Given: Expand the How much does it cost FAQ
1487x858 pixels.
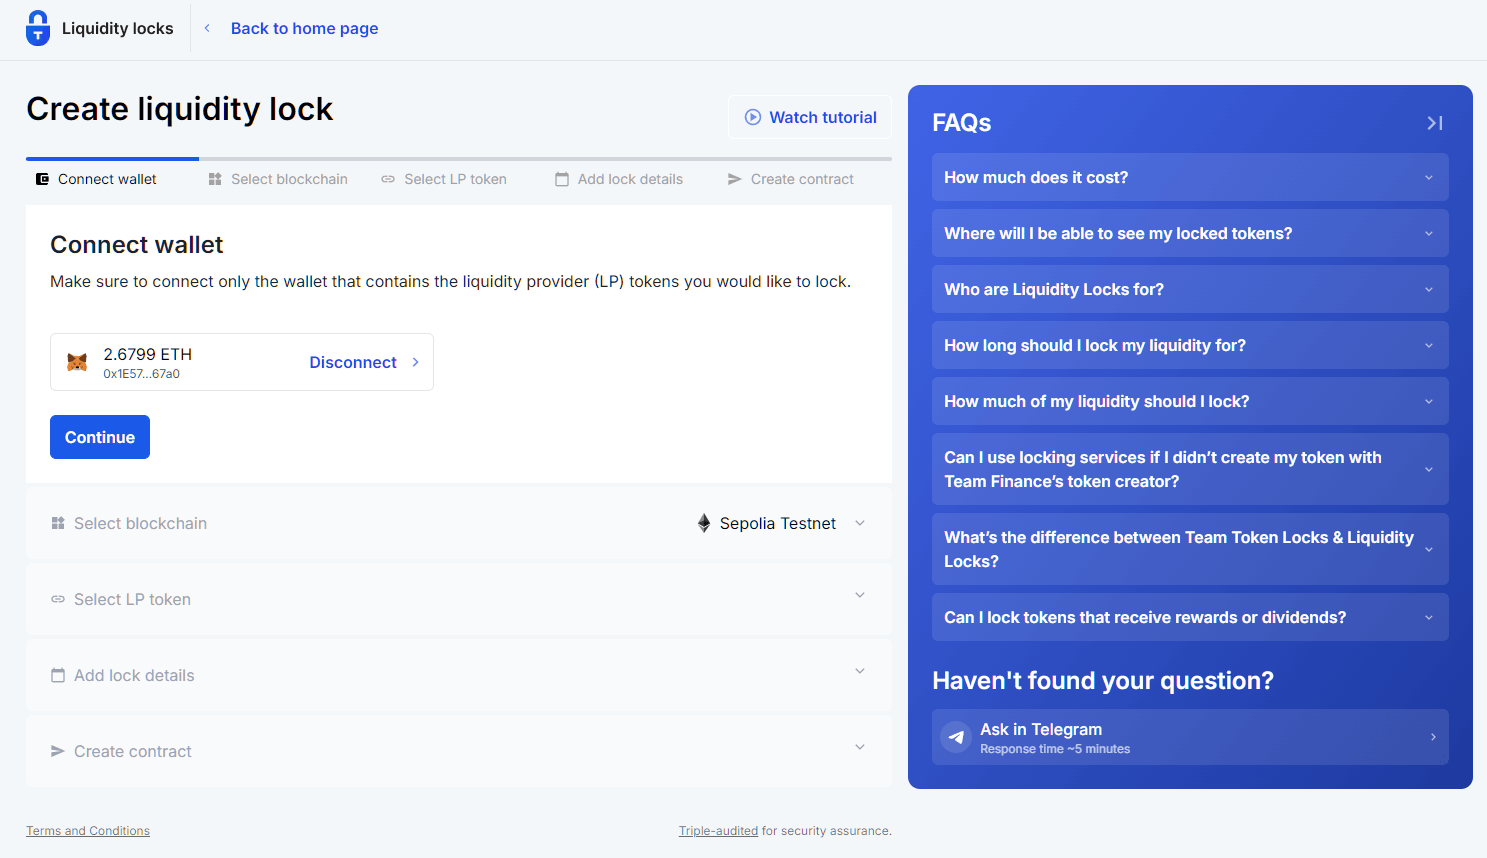Looking at the screenshot, I should (x=1190, y=177).
